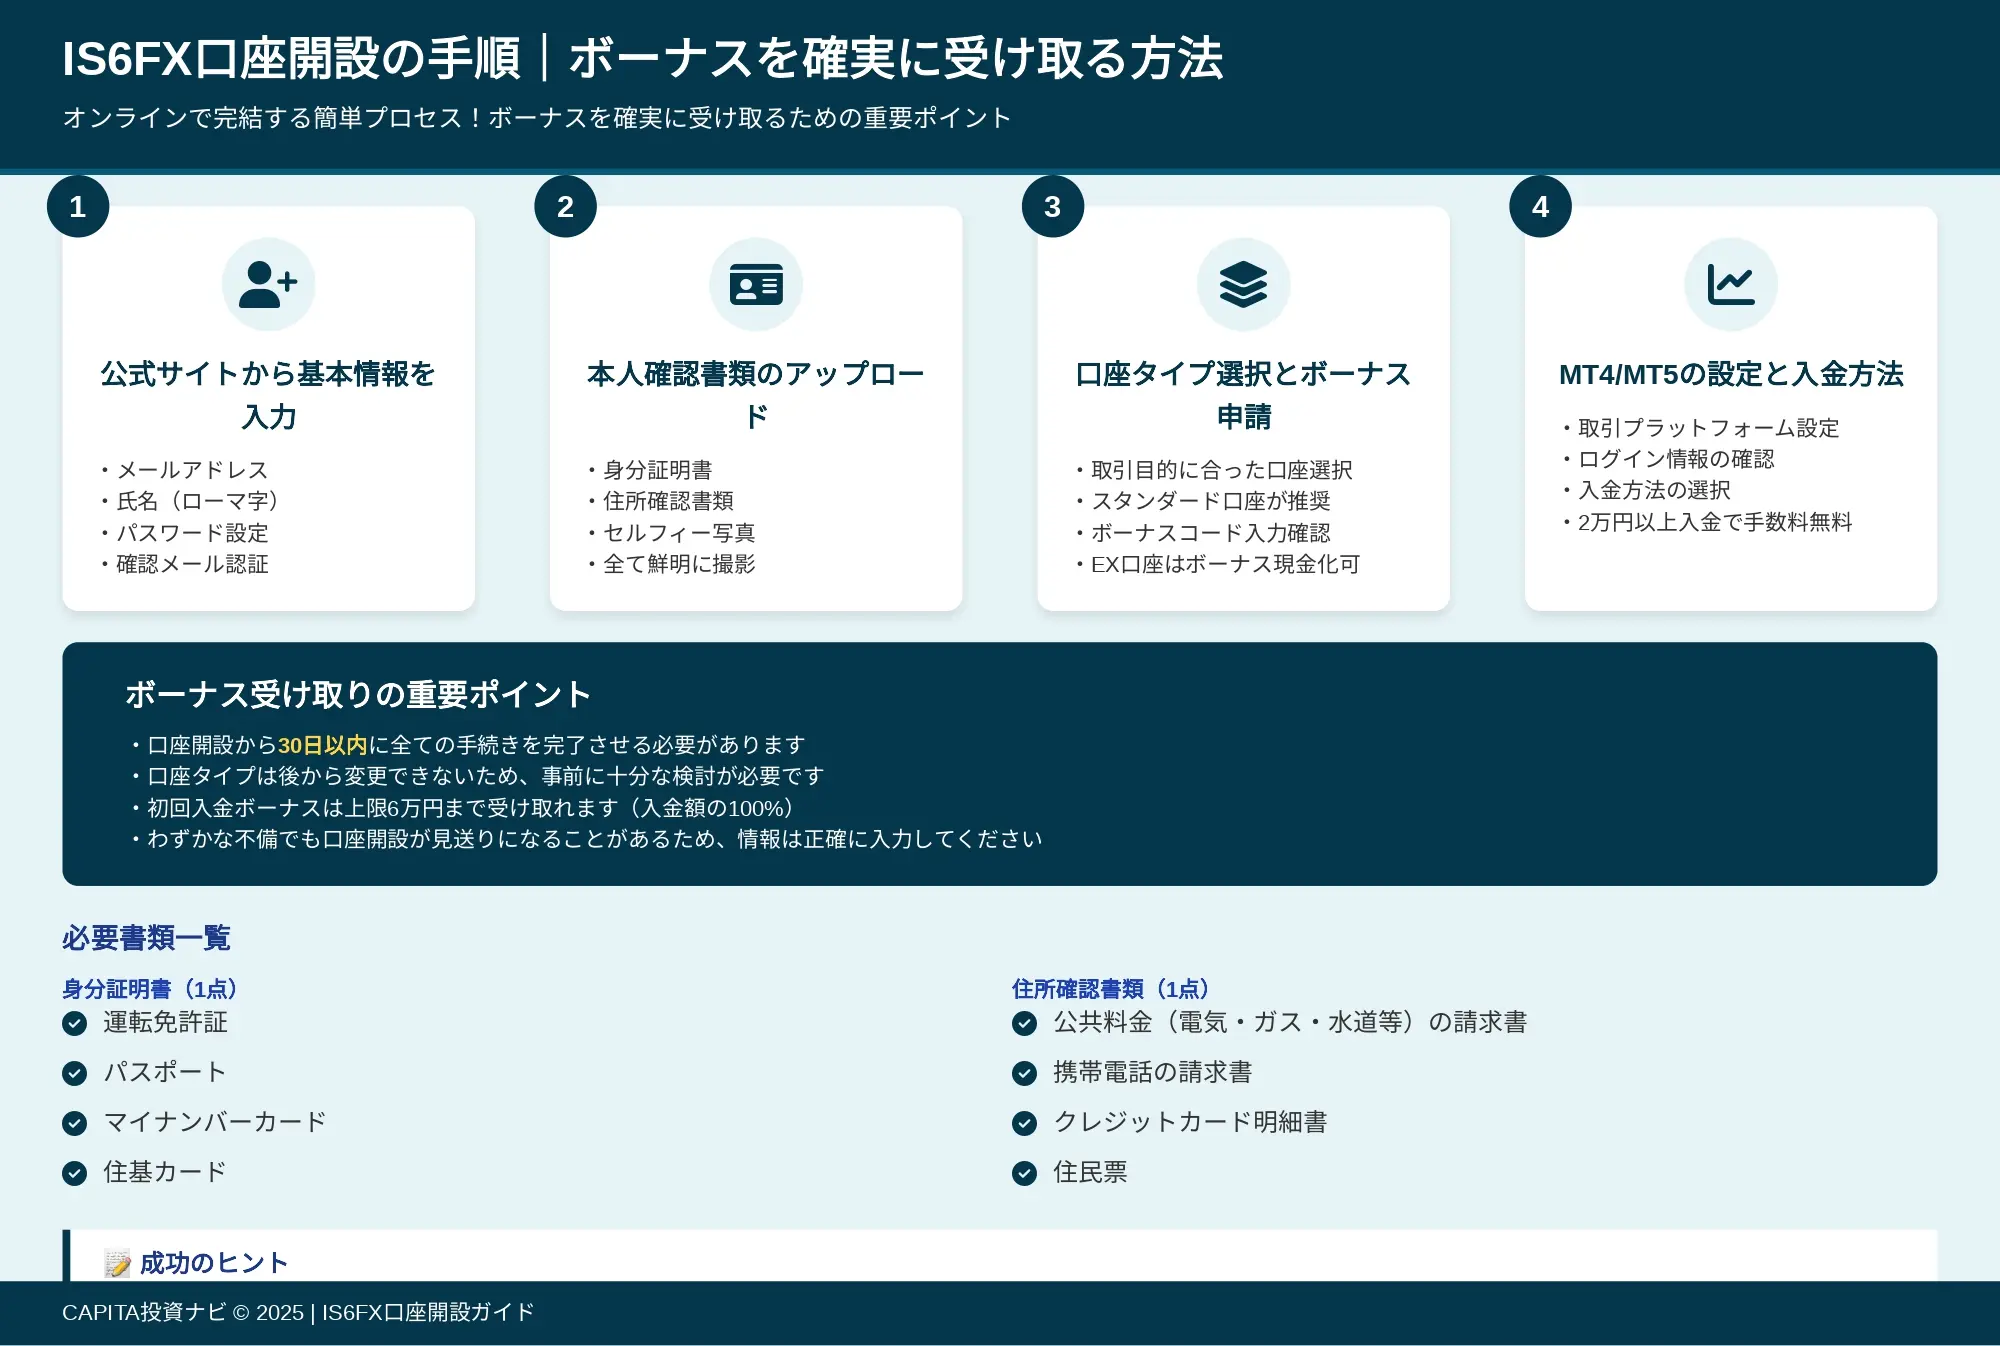This screenshot has height=1346, width=2000.
Task: Click check icon beside クレジットカード明細書
Action: pos(1024,1123)
